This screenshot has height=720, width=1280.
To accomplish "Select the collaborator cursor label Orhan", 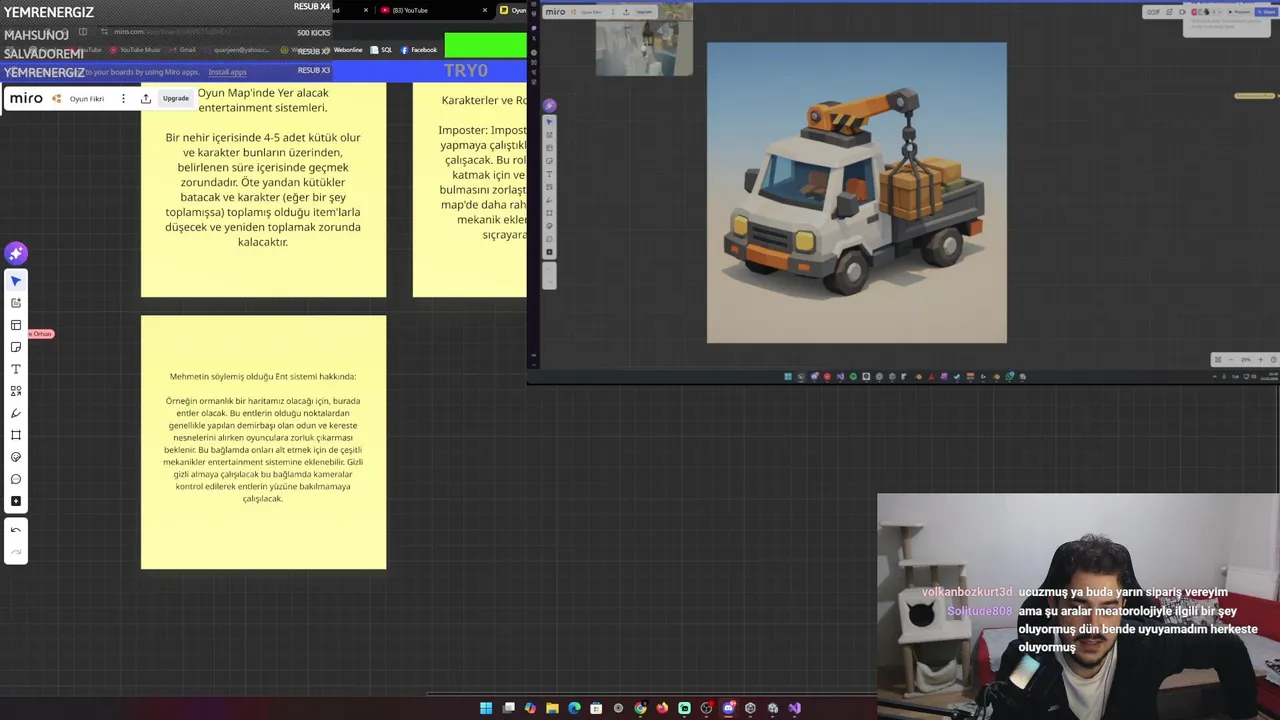I will pos(40,334).
